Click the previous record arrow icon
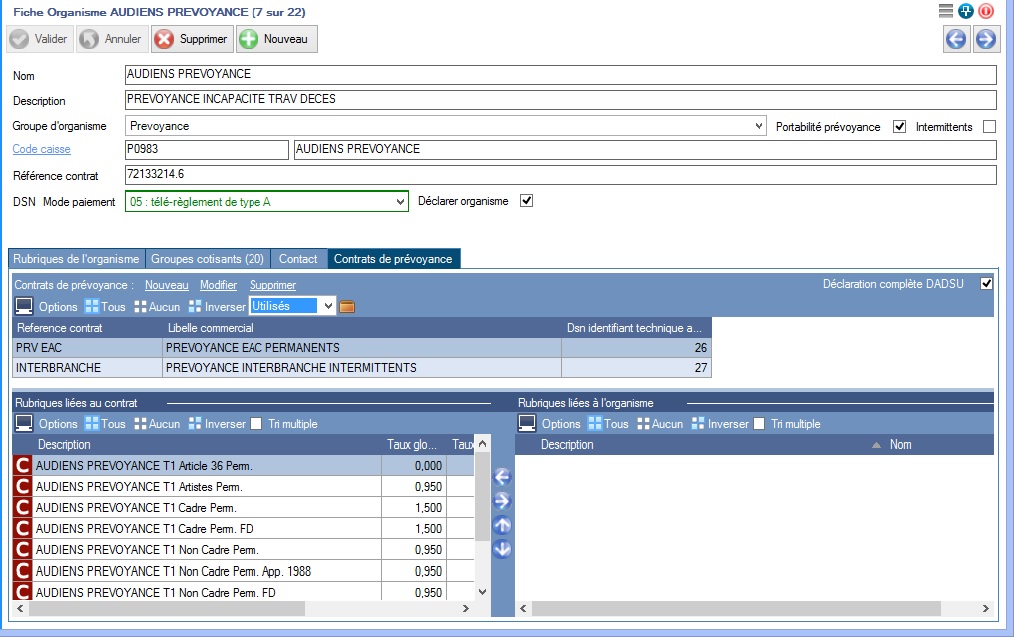Screen dimensions: 1014x637 pyautogui.click(x=956, y=39)
